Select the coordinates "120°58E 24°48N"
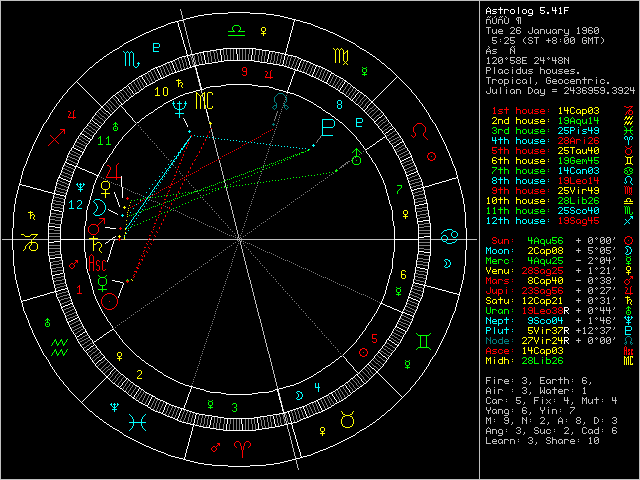The image size is (640, 480). tap(527, 61)
